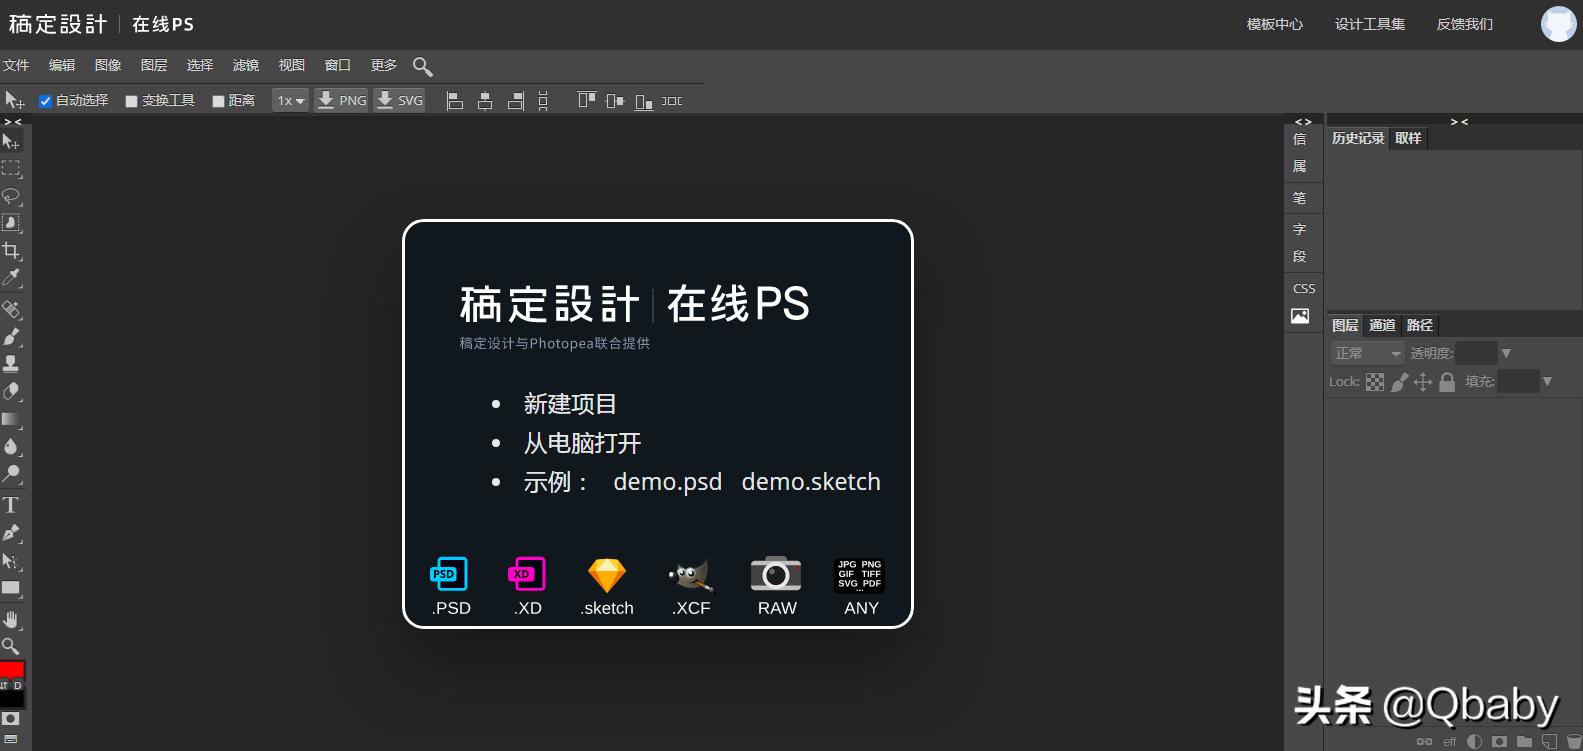Open the CSS side panel

[x=1304, y=288]
